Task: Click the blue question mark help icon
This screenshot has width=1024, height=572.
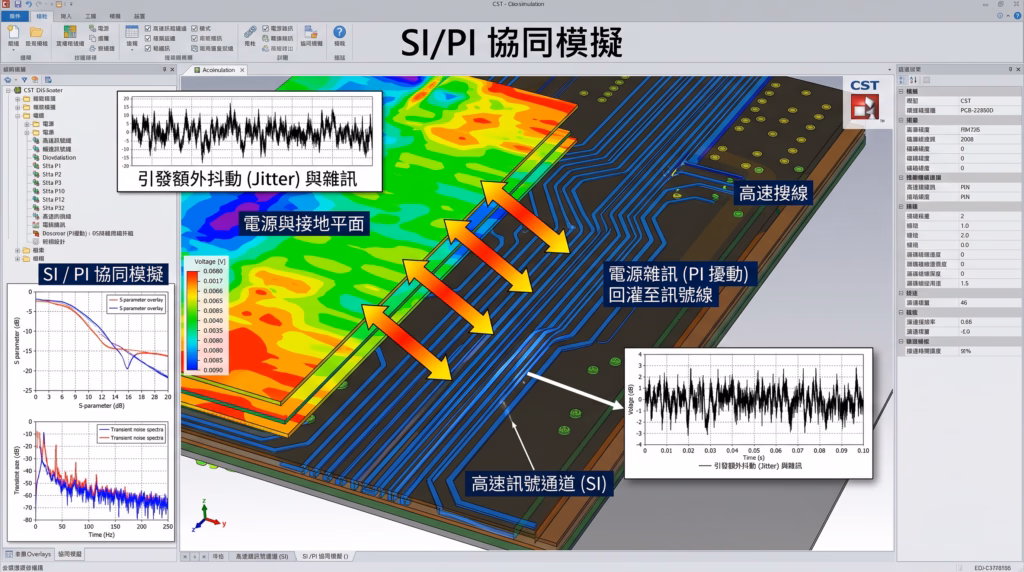Action: coord(340,32)
